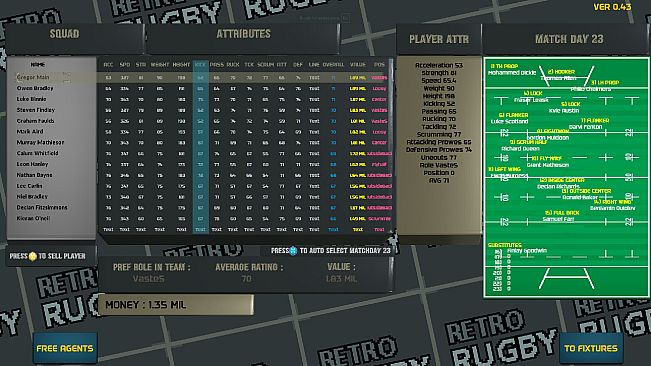Click the Acceleration 53 attribute line

point(438,65)
